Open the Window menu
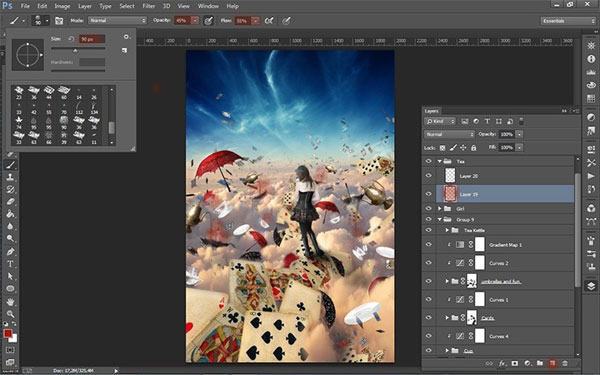The image size is (600, 375). point(208,6)
